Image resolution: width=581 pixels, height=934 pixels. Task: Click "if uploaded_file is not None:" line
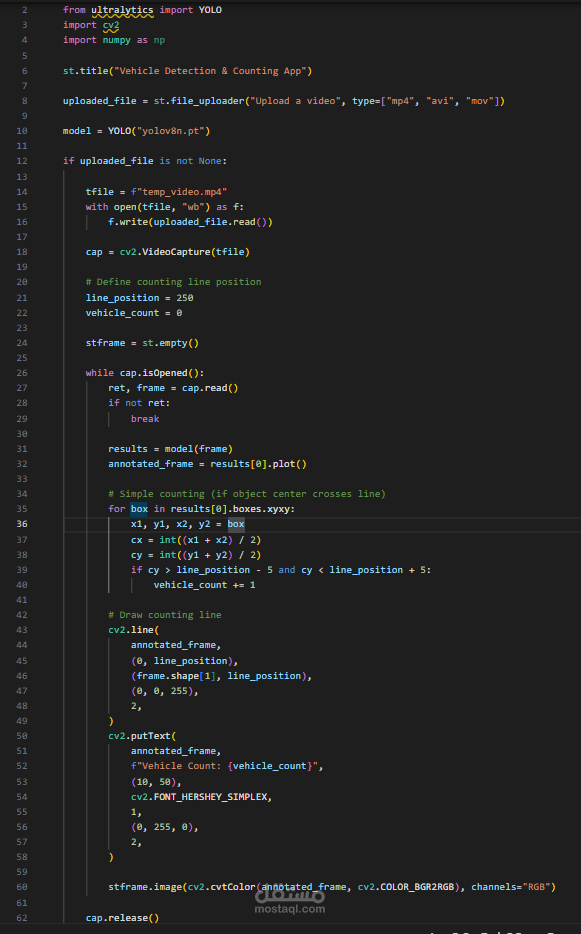pos(145,161)
